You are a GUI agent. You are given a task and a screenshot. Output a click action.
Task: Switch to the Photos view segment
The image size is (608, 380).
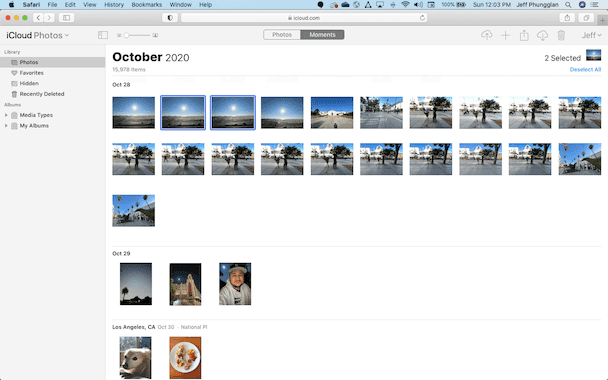pyautogui.click(x=282, y=35)
